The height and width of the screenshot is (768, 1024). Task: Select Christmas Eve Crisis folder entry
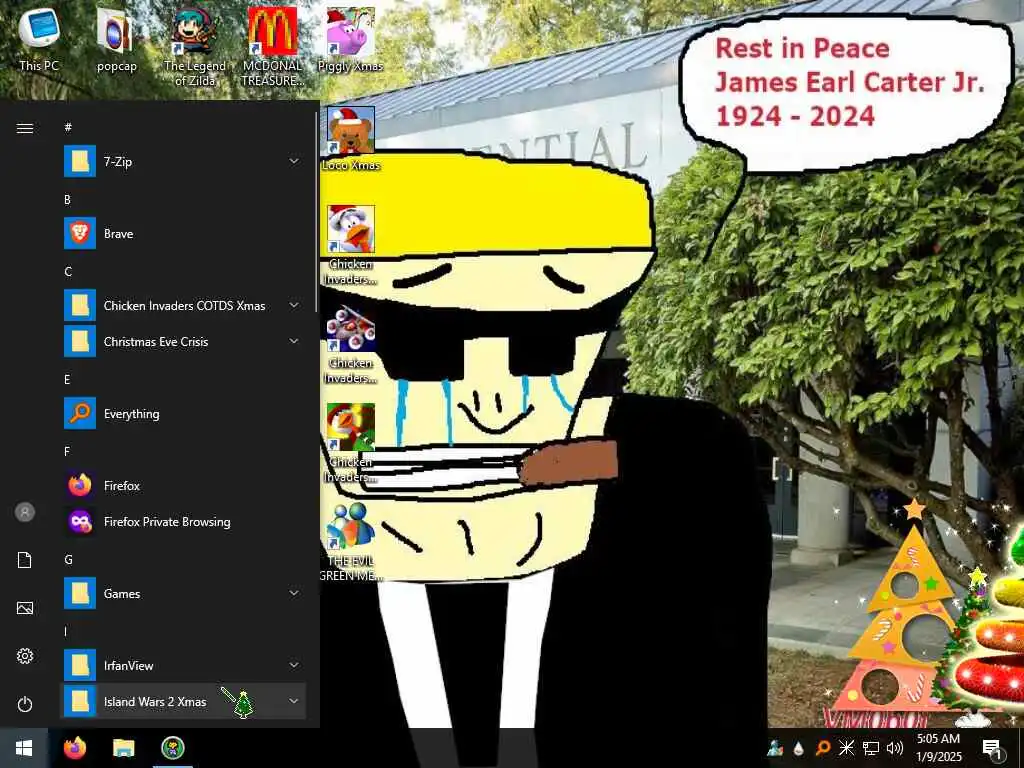[x=183, y=342]
